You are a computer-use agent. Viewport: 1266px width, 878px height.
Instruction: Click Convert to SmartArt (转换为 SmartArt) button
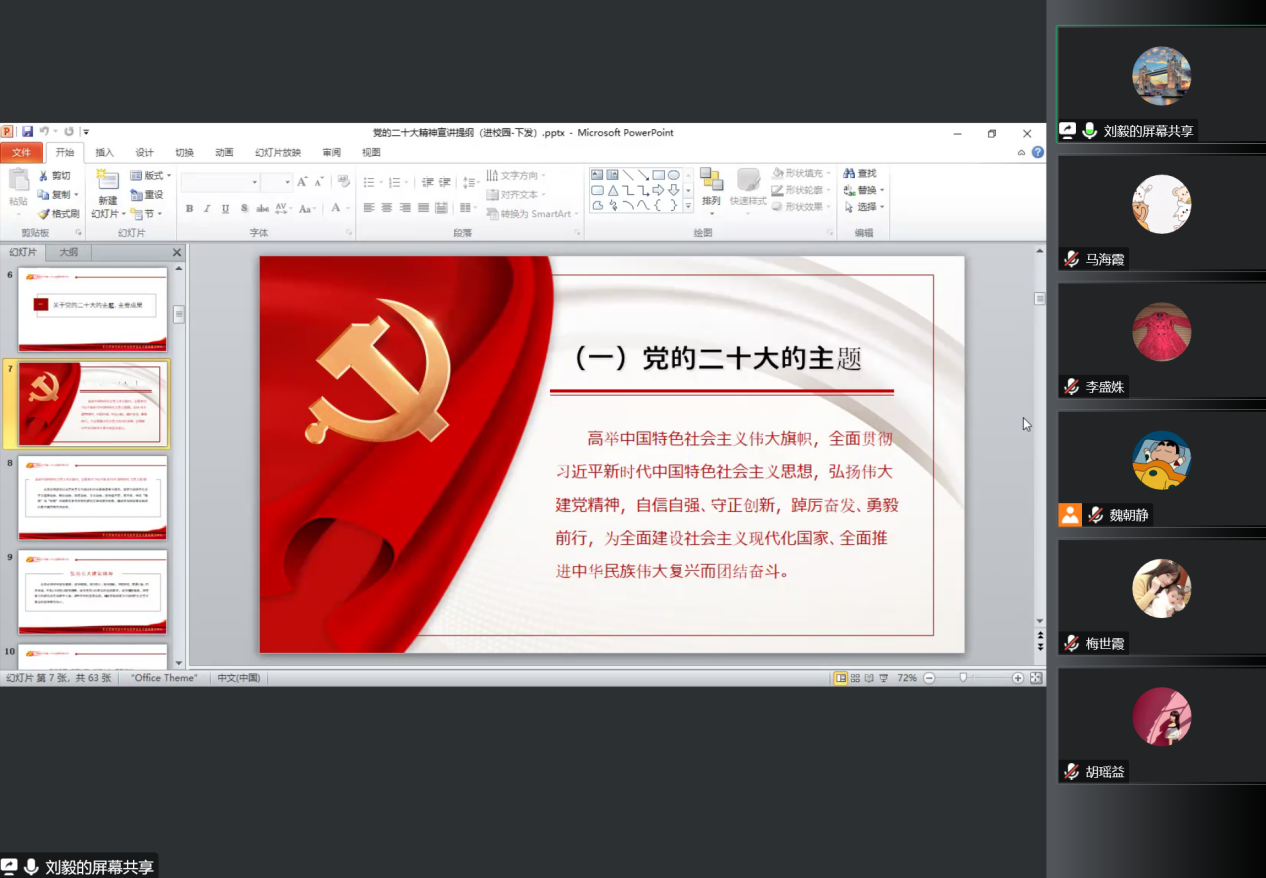point(532,214)
